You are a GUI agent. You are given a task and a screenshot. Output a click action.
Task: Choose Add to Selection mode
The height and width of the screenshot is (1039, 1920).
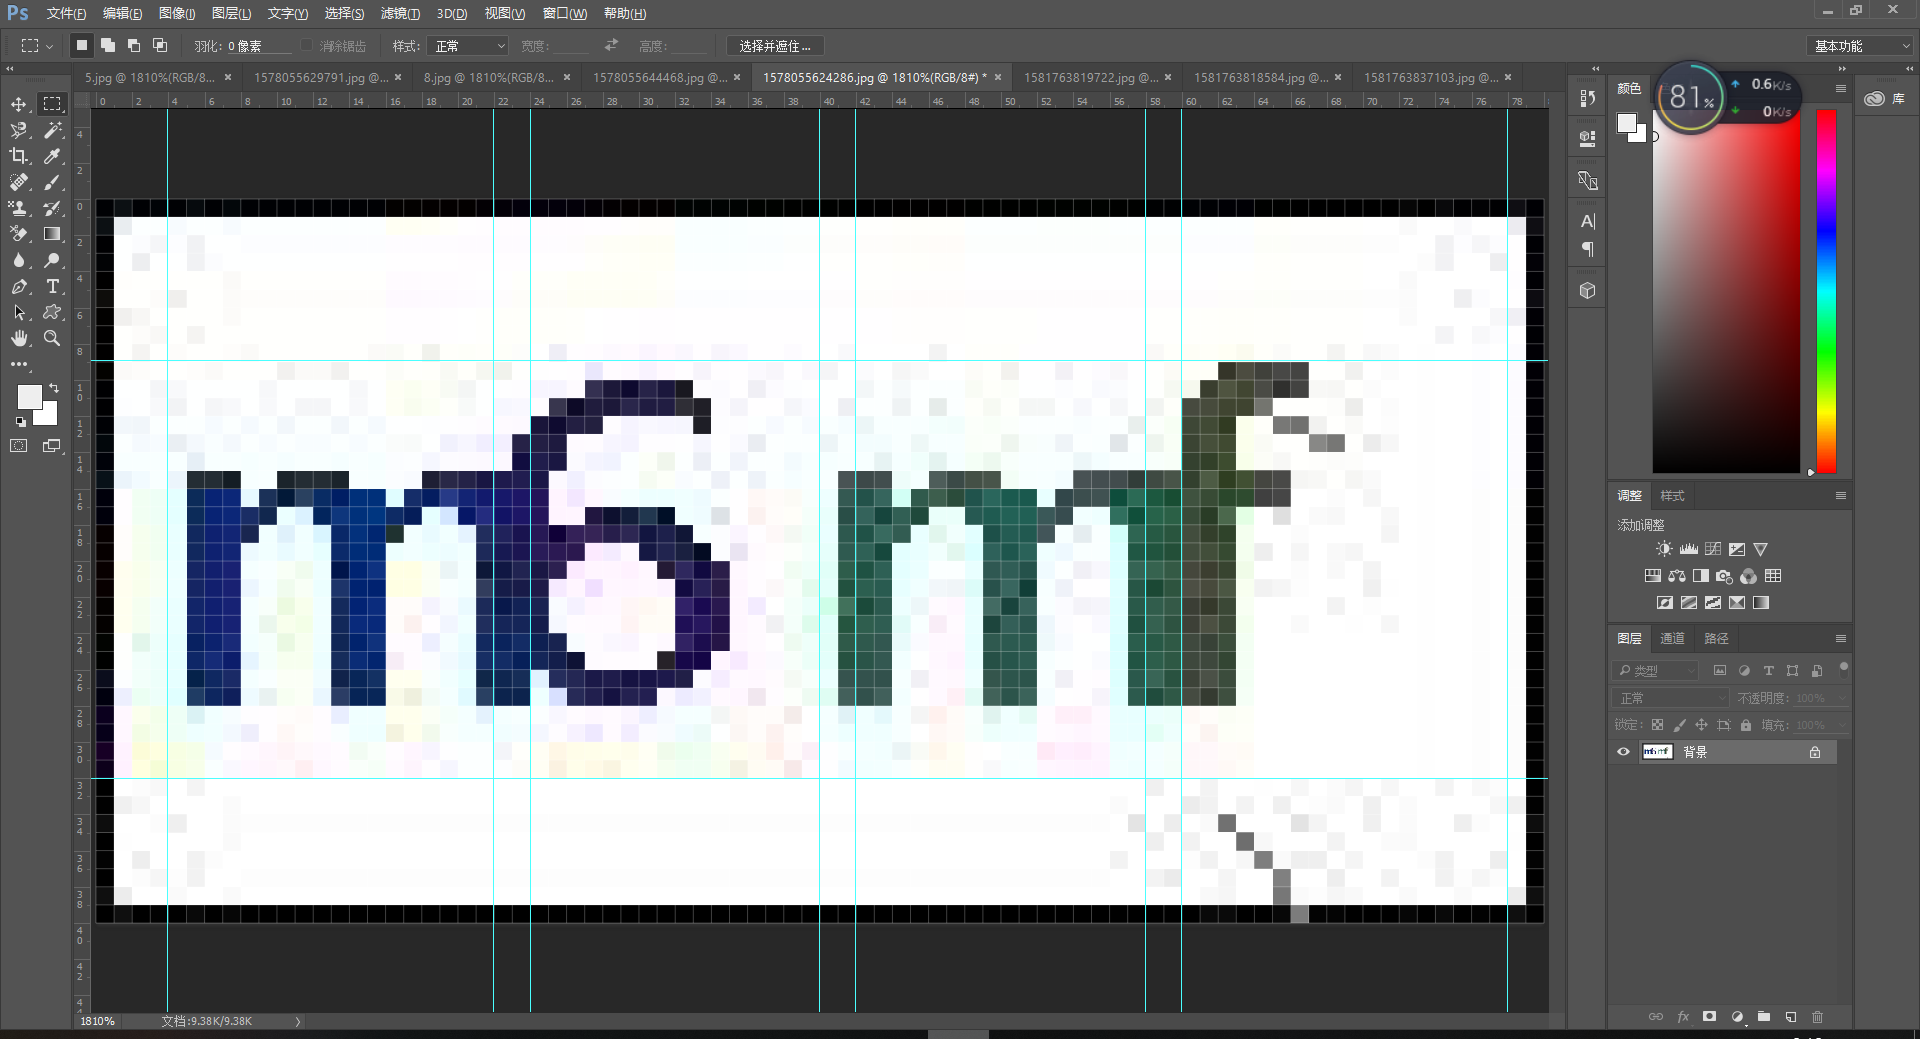point(108,45)
